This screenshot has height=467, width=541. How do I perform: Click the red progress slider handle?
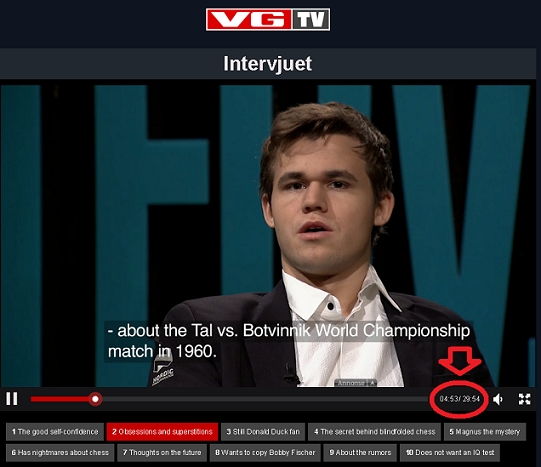pos(95,399)
